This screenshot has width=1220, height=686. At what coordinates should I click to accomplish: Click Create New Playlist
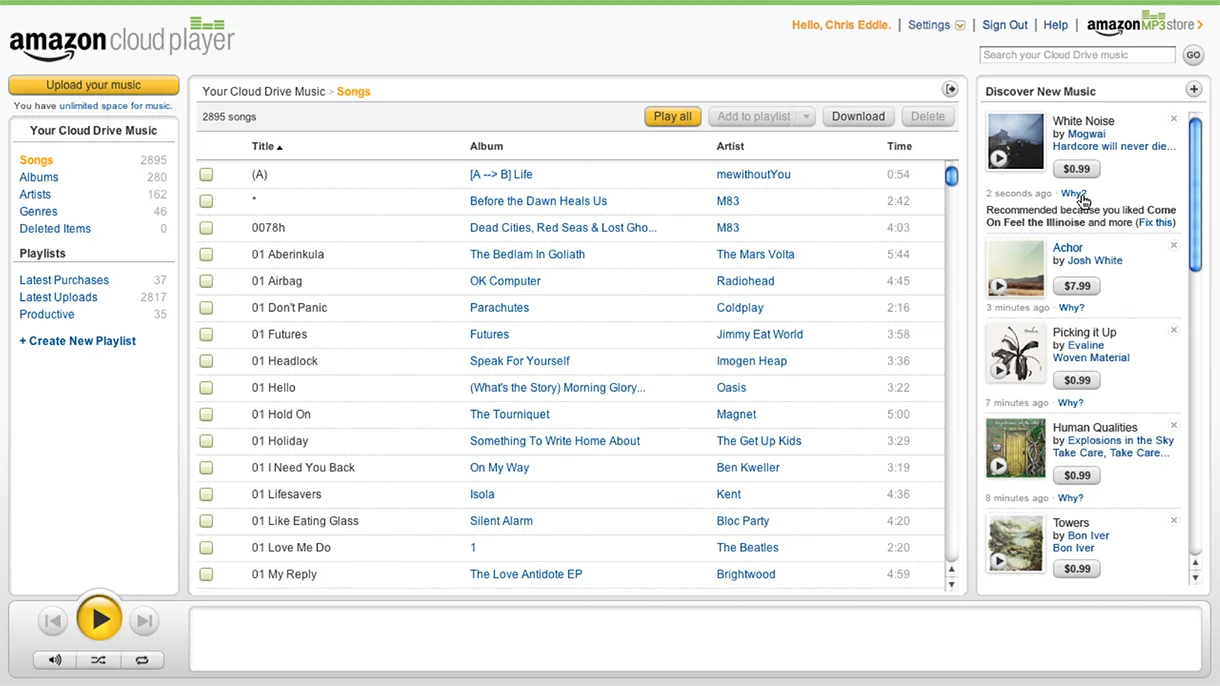(77, 341)
